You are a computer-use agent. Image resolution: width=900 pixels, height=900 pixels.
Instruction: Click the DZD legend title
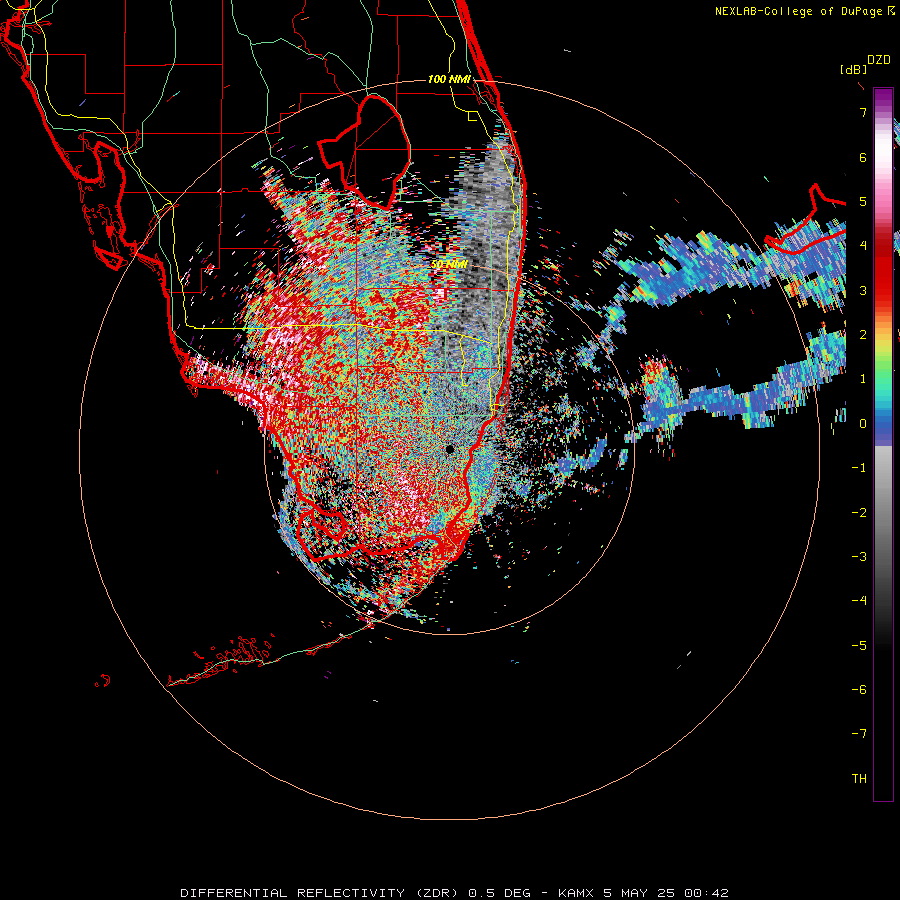[x=879, y=60]
